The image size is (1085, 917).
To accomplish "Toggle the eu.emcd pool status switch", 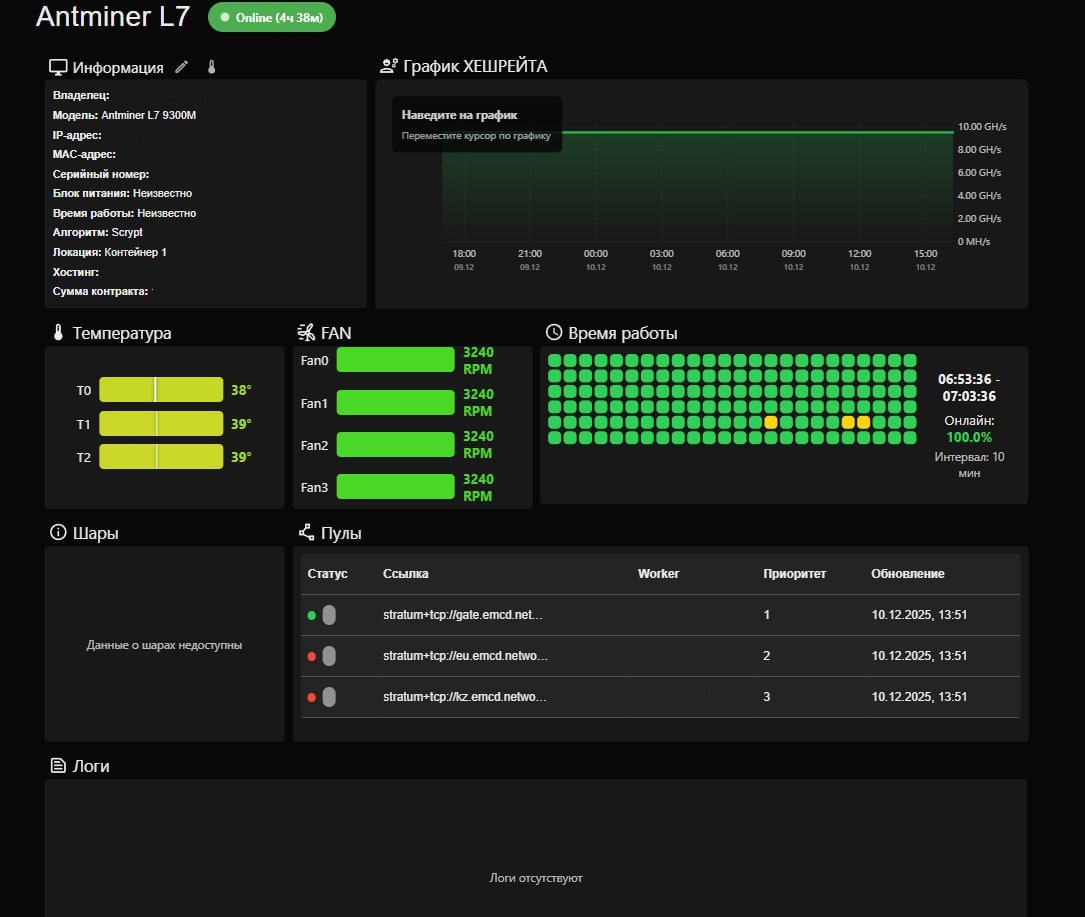I will [329, 656].
